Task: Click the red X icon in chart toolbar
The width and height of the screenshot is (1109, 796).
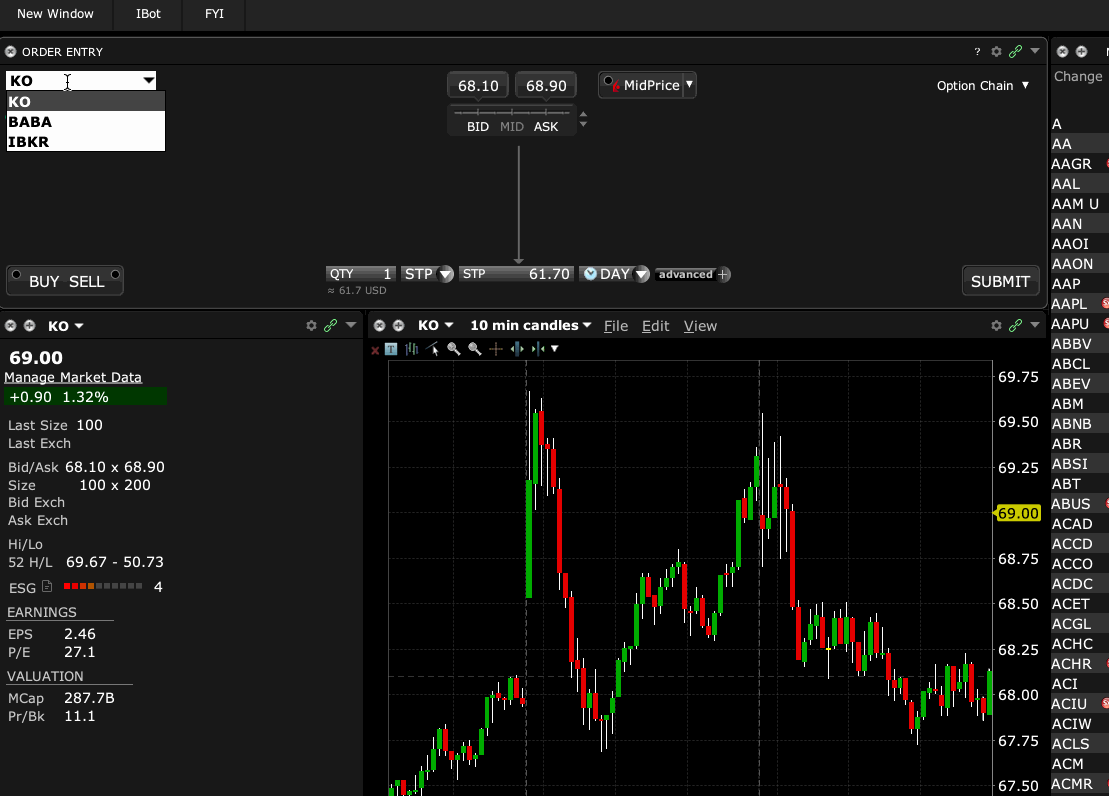Action: click(375, 350)
